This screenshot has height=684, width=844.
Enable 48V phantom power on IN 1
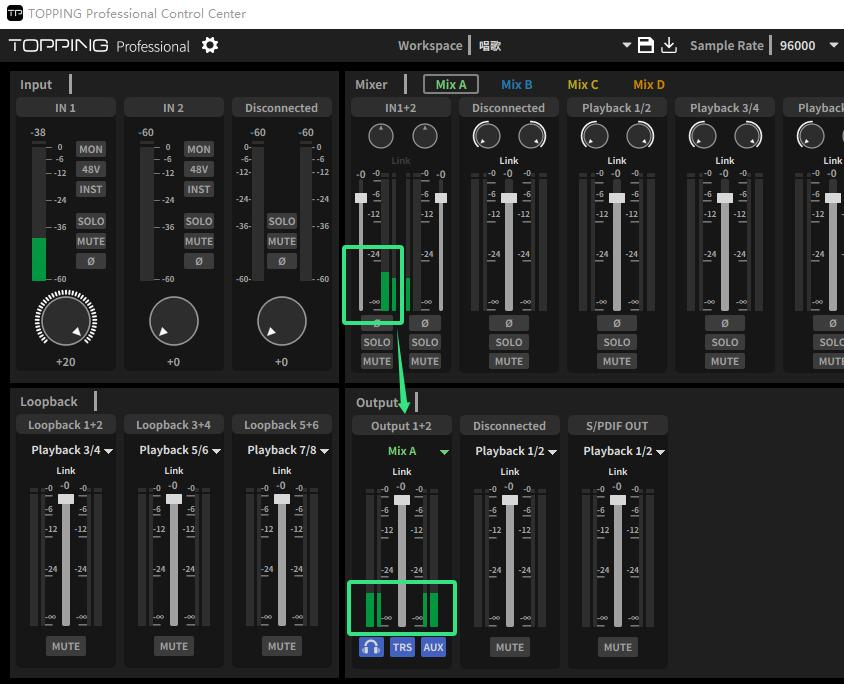90,169
